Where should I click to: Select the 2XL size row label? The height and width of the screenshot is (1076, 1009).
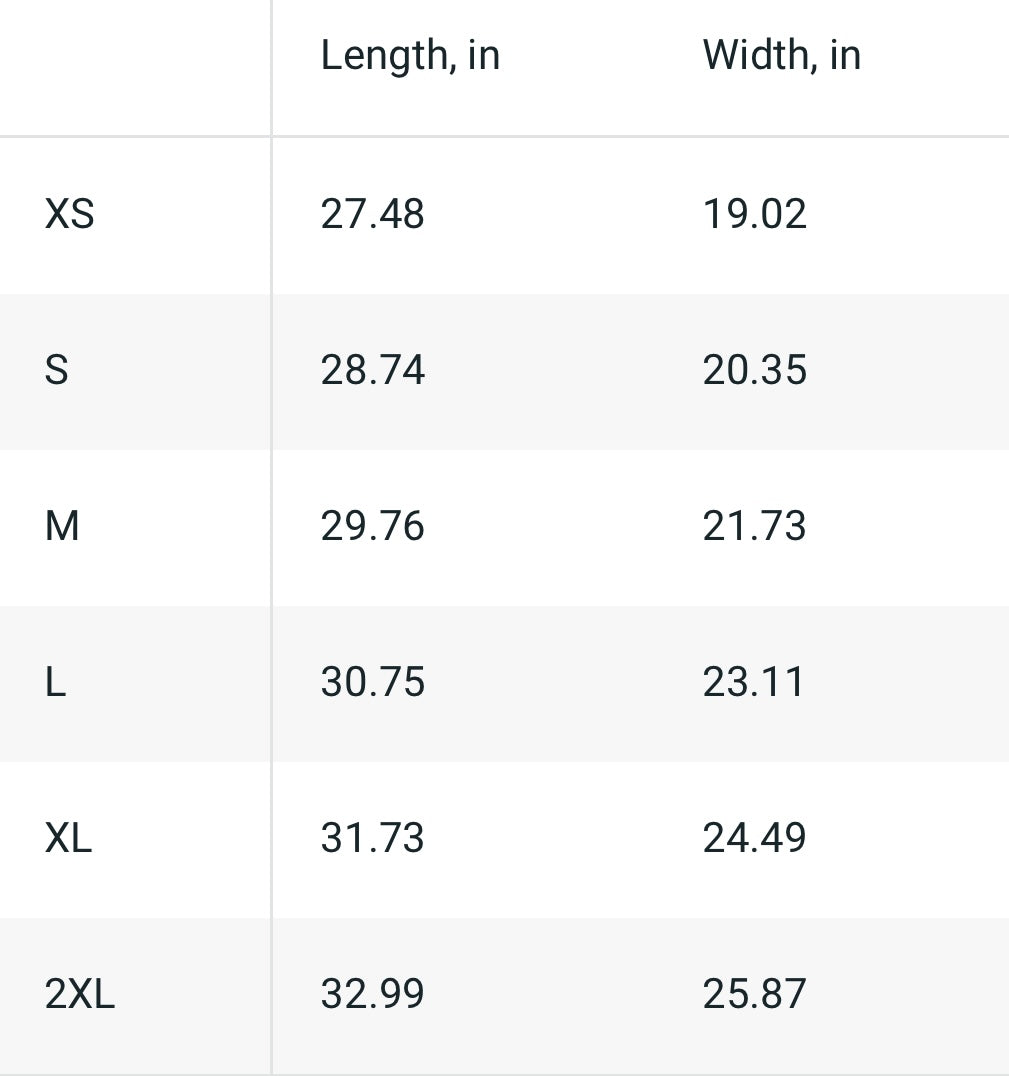[80, 994]
